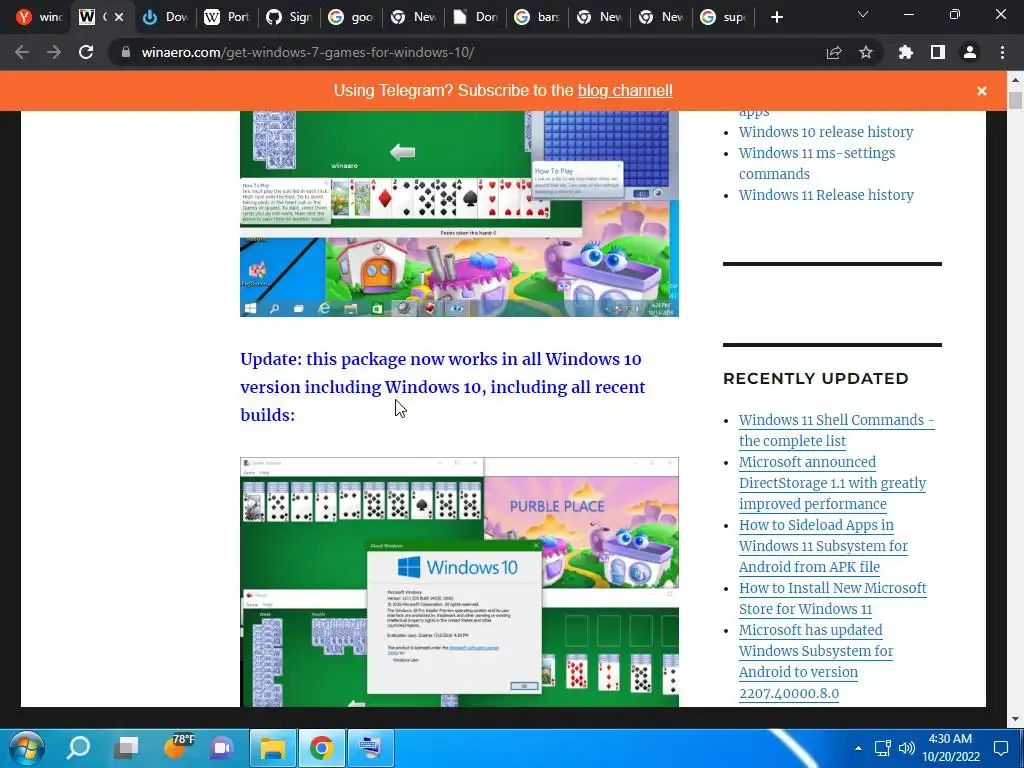
Task: Close the active winaero tab
Action: pos(119,17)
